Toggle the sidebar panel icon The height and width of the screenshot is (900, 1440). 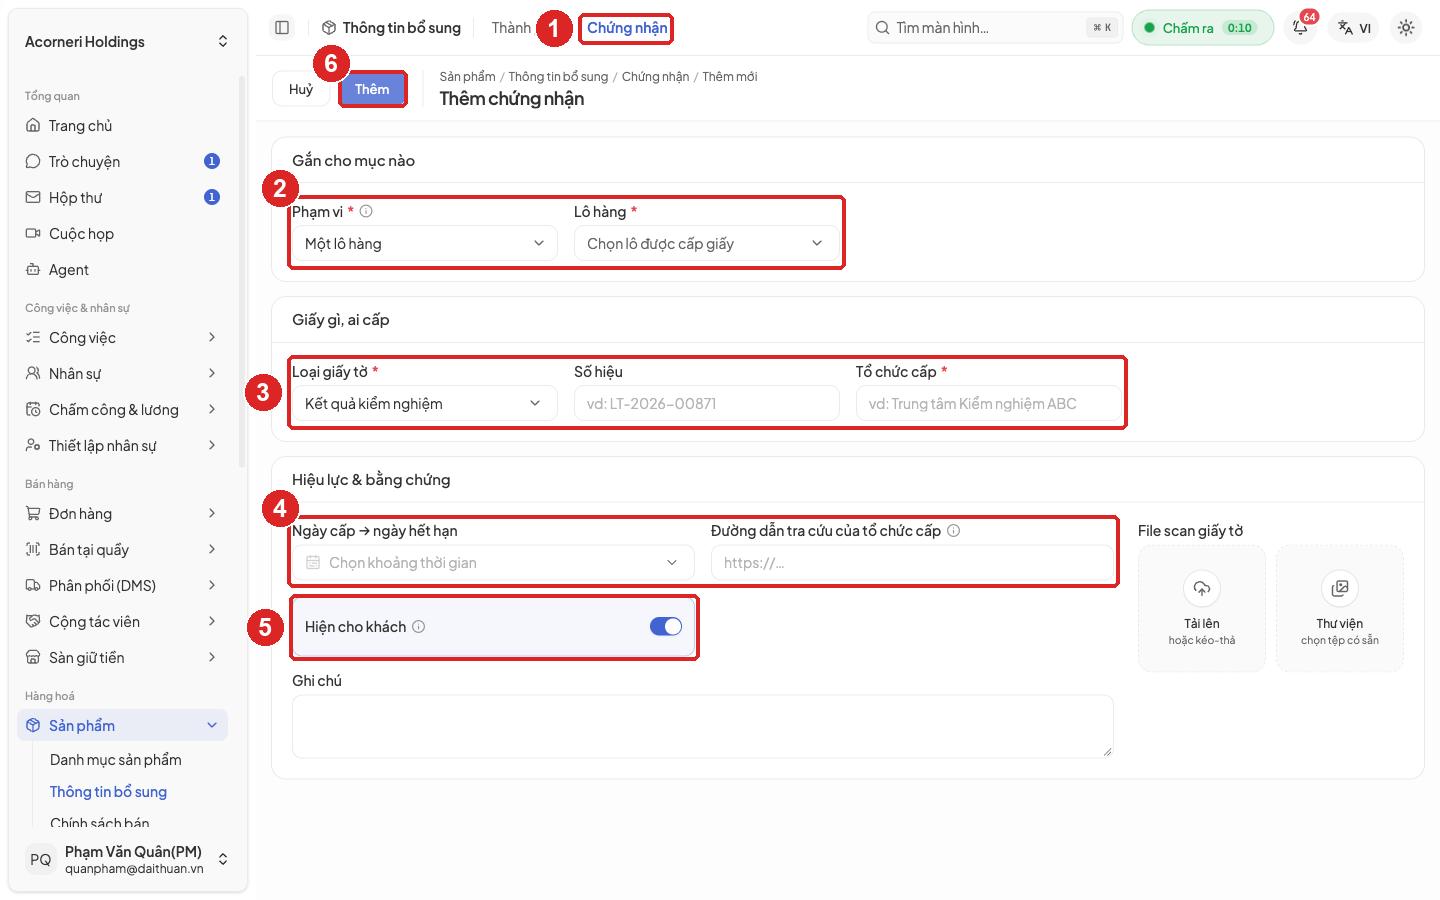click(x=282, y=28)
